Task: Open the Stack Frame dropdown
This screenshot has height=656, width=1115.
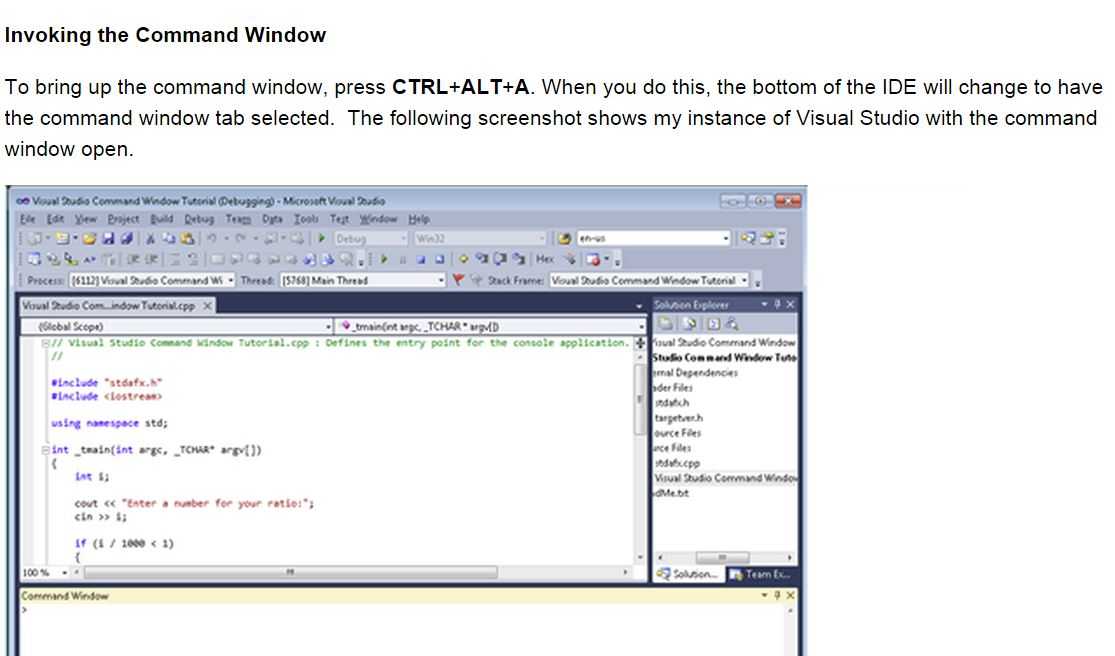Action: 745,281
